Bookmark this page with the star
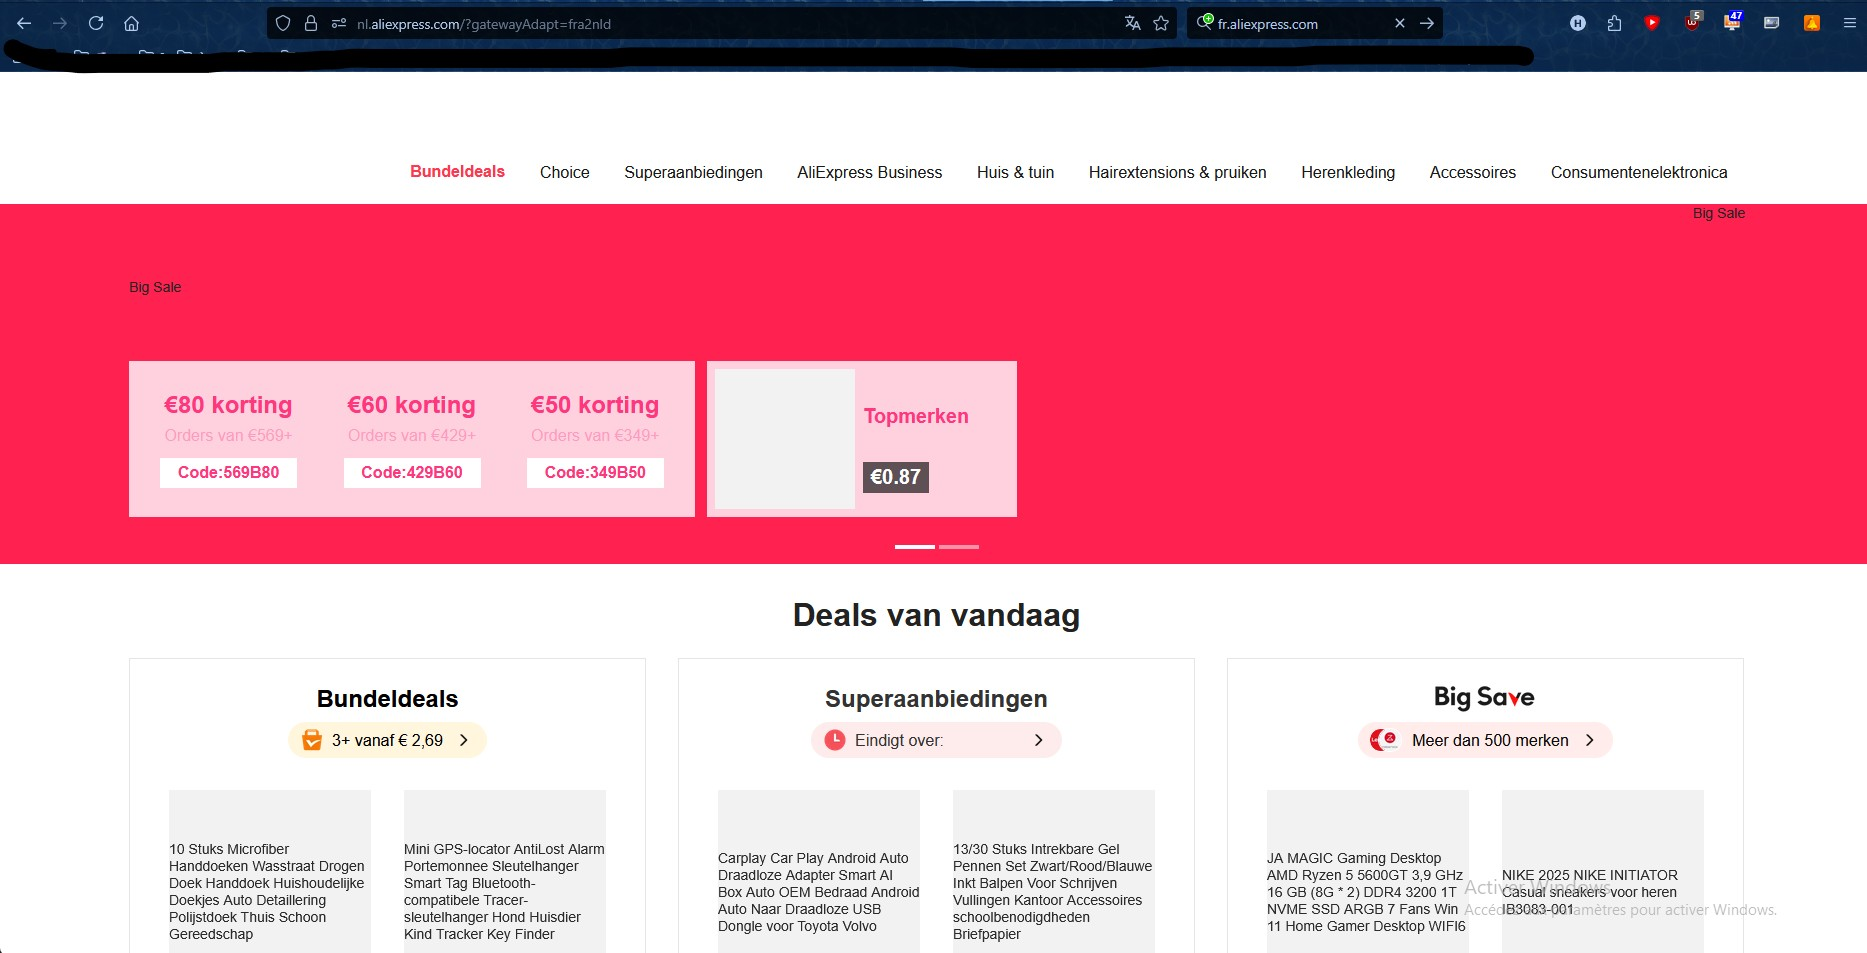This screenshot has height=953, width=1867. coord(1161,23)
